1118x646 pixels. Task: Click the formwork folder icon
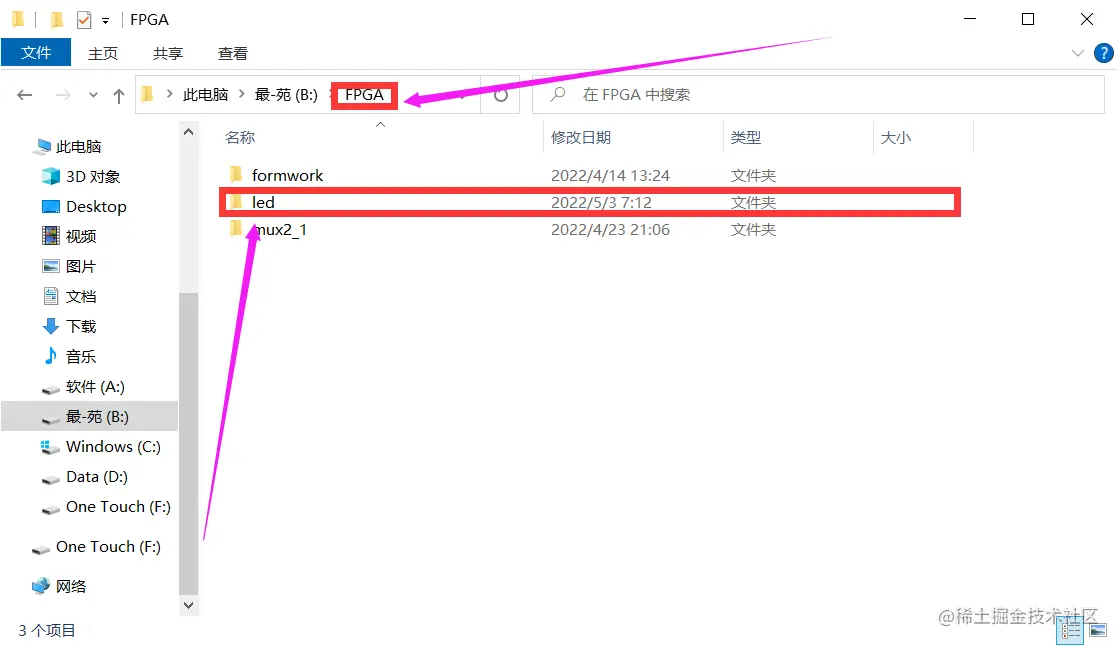coord(236,174)
